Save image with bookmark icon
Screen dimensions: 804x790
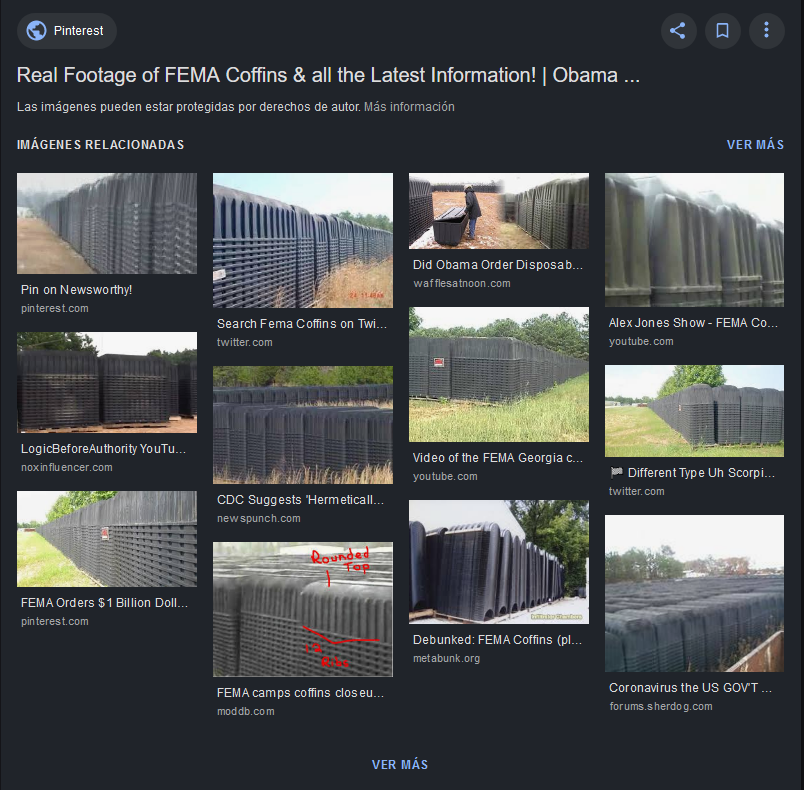(x=722, y=31)
